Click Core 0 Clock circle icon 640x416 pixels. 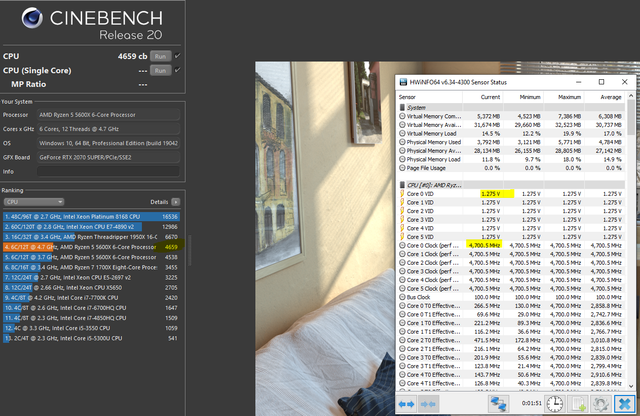tap(402, 245)
